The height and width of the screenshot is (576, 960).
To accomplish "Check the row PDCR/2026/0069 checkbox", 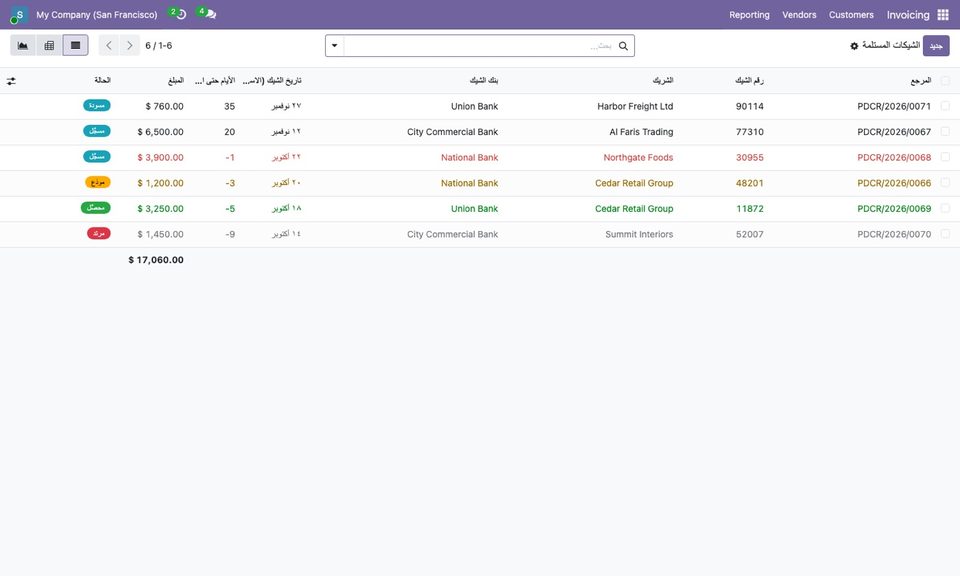I will coord(945,209).
